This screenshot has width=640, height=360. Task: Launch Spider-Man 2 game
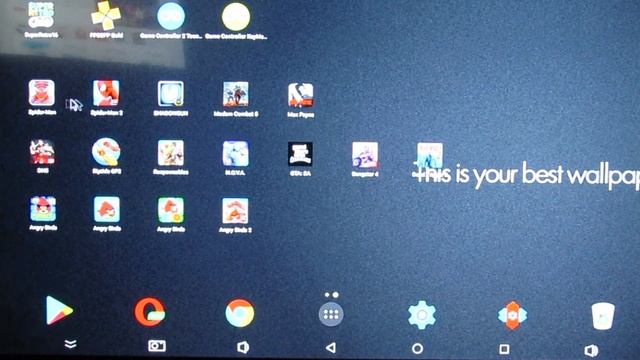point(106,93)
